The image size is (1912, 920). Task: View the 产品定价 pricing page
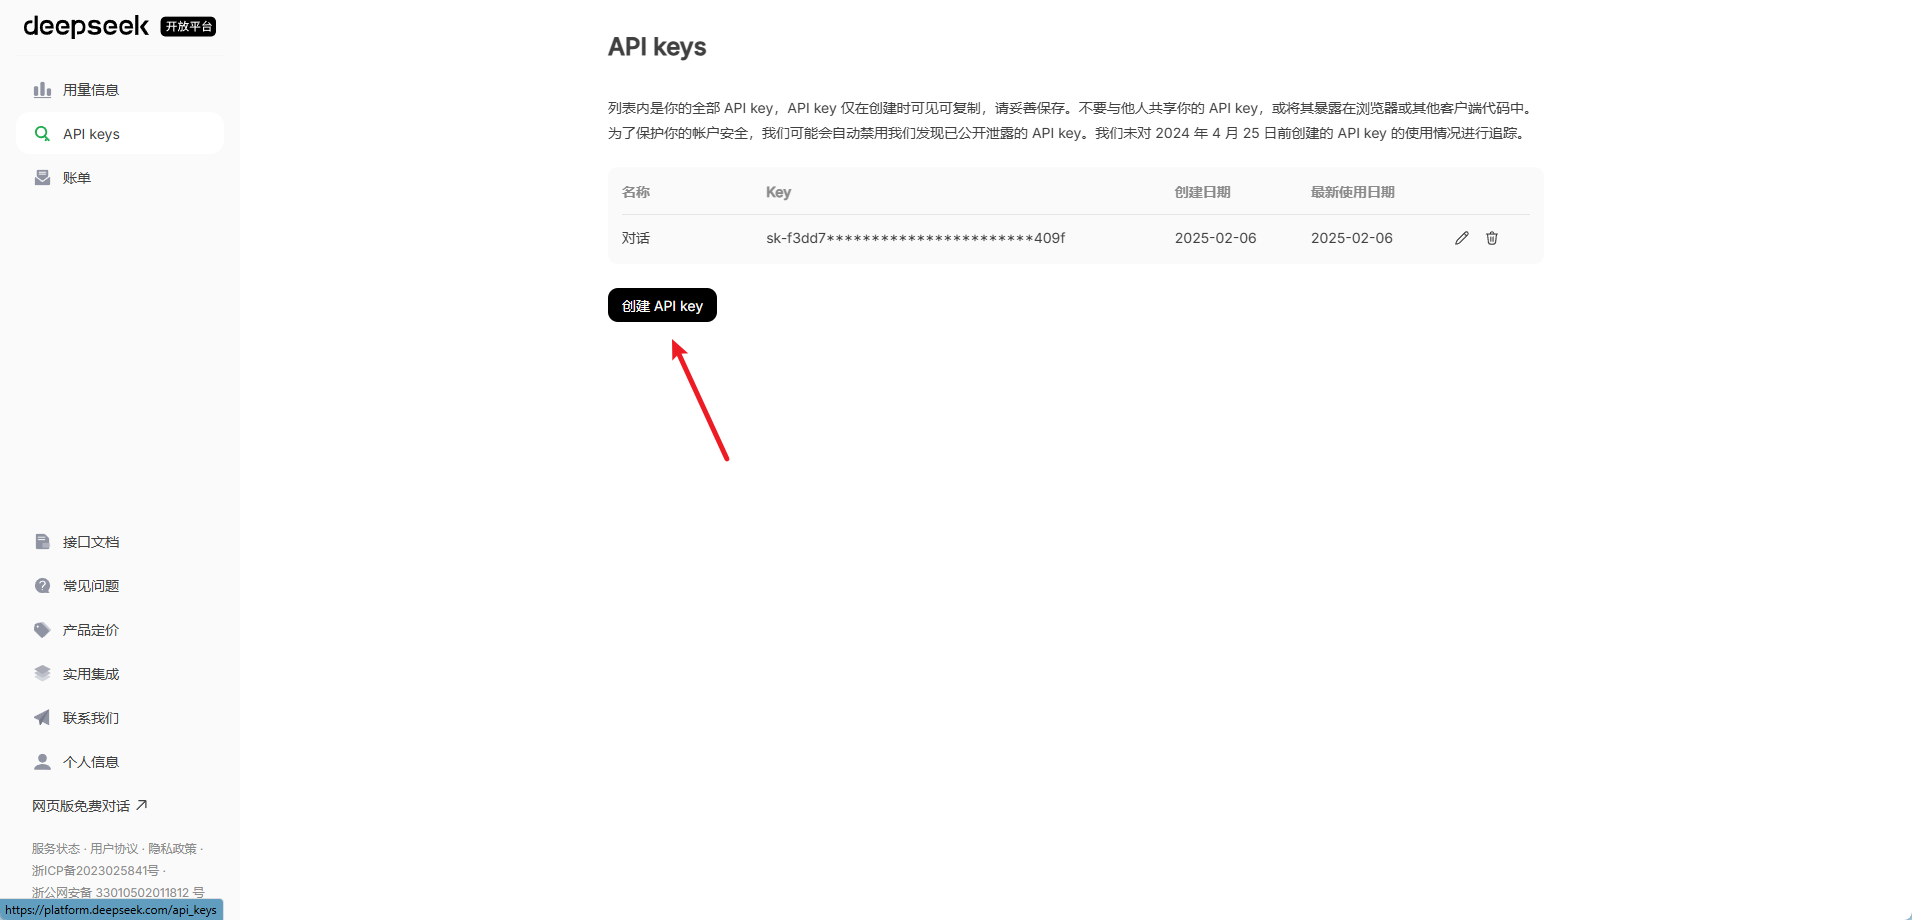[x=120, y=630]
